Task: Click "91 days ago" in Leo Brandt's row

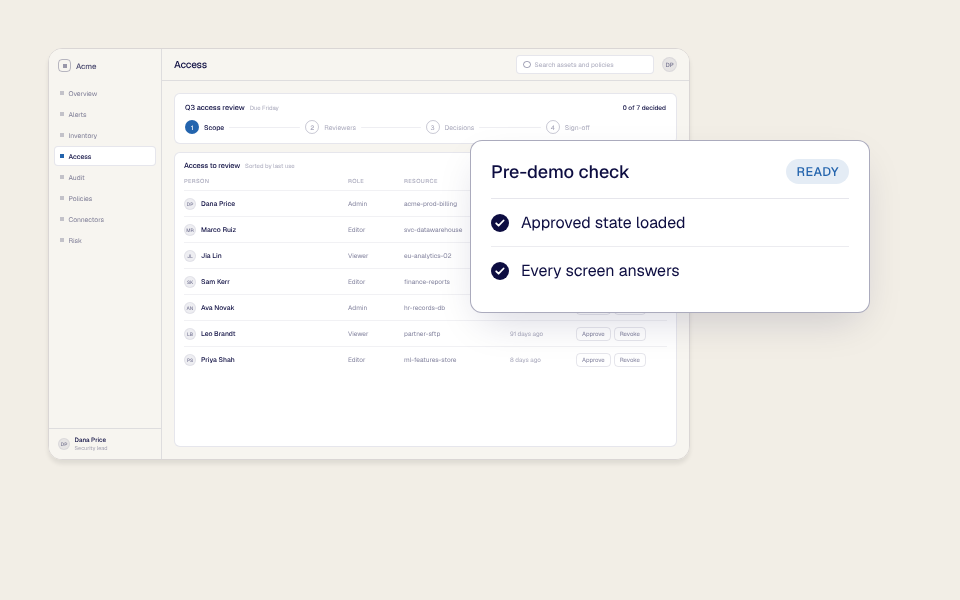Action: (x=526, y=334)
